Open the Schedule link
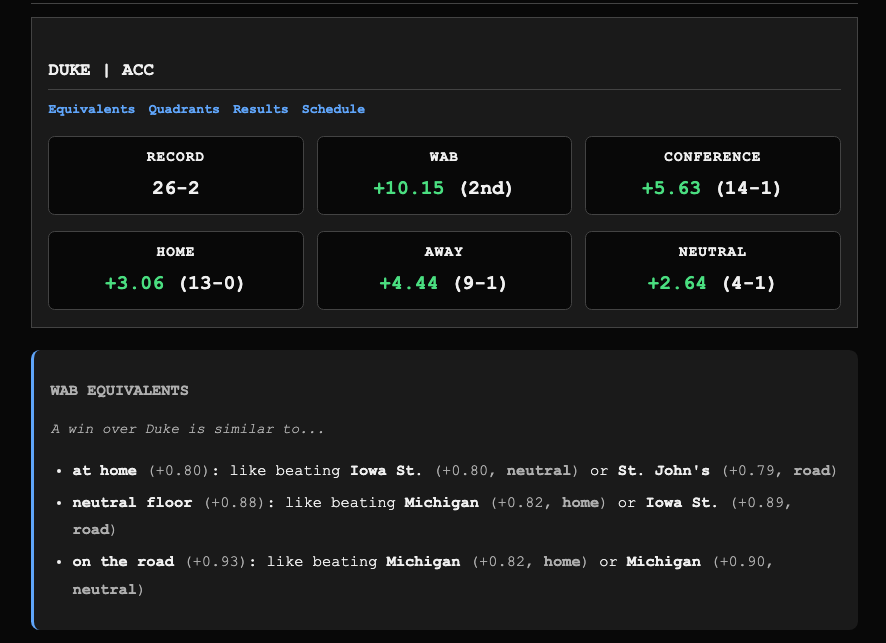Viewport: 886px width, 643px height. (x=333, y=109)
